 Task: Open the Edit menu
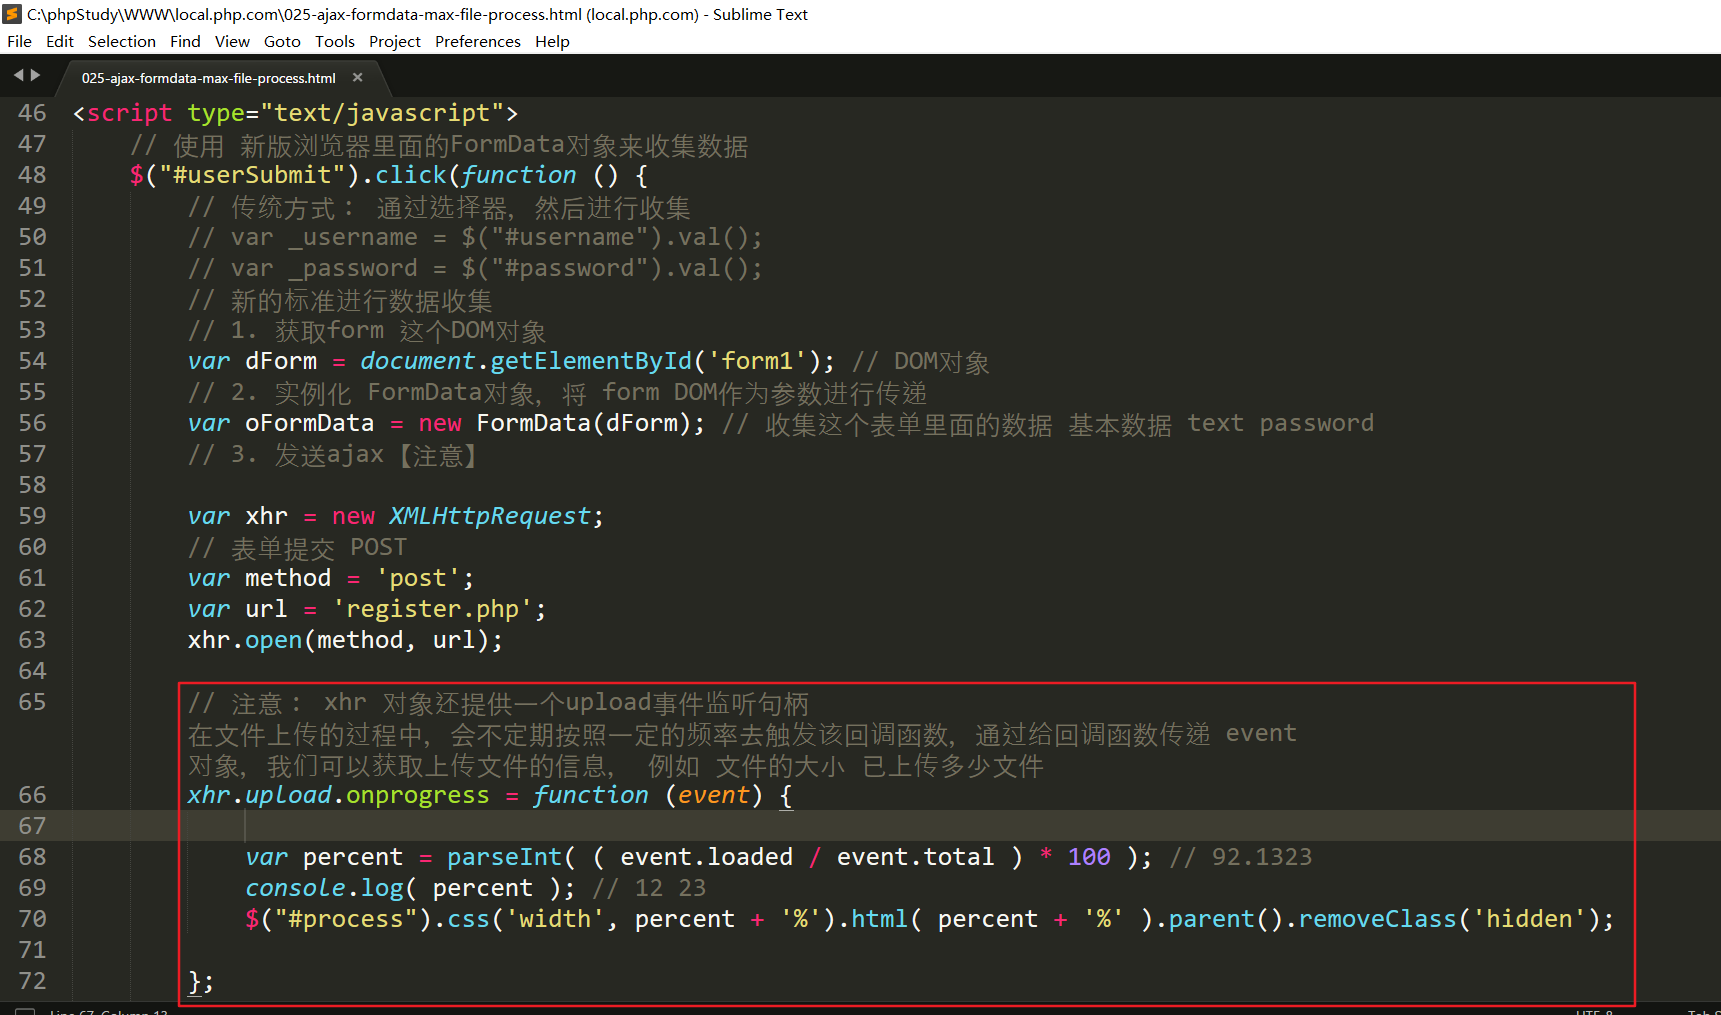(60, 42)
